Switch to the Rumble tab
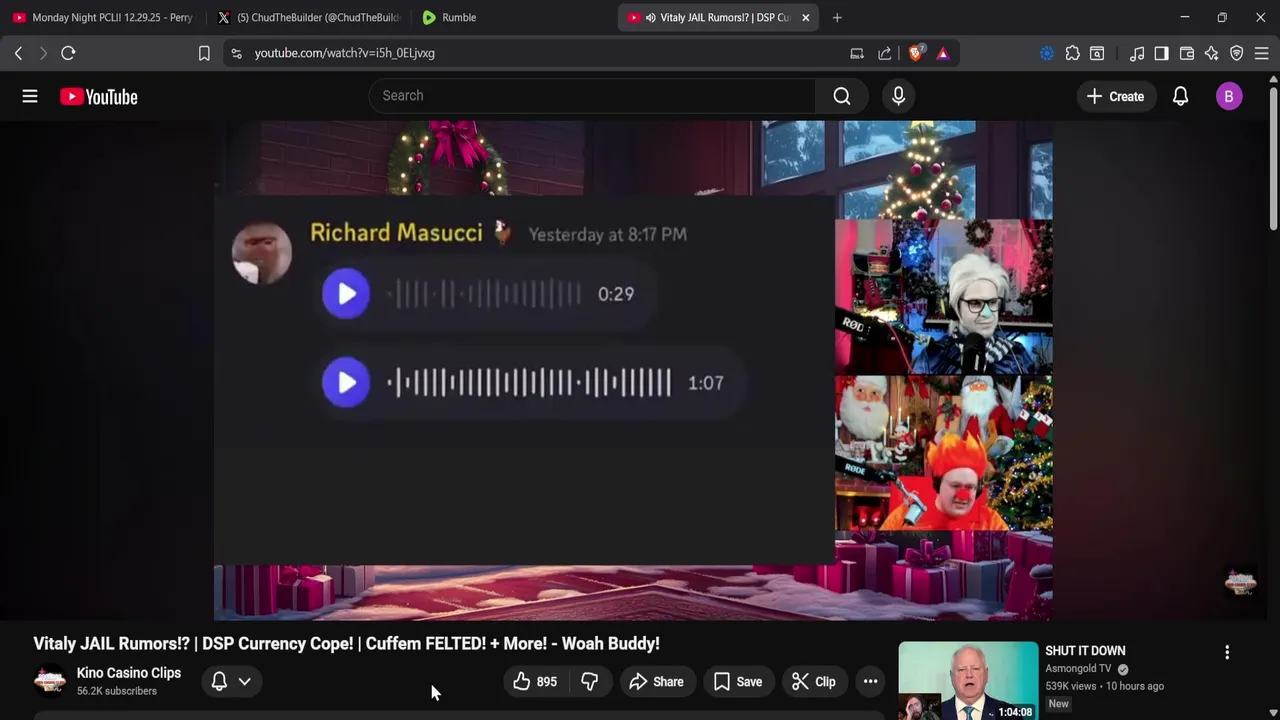1280x720 pixels. (512, 17)
